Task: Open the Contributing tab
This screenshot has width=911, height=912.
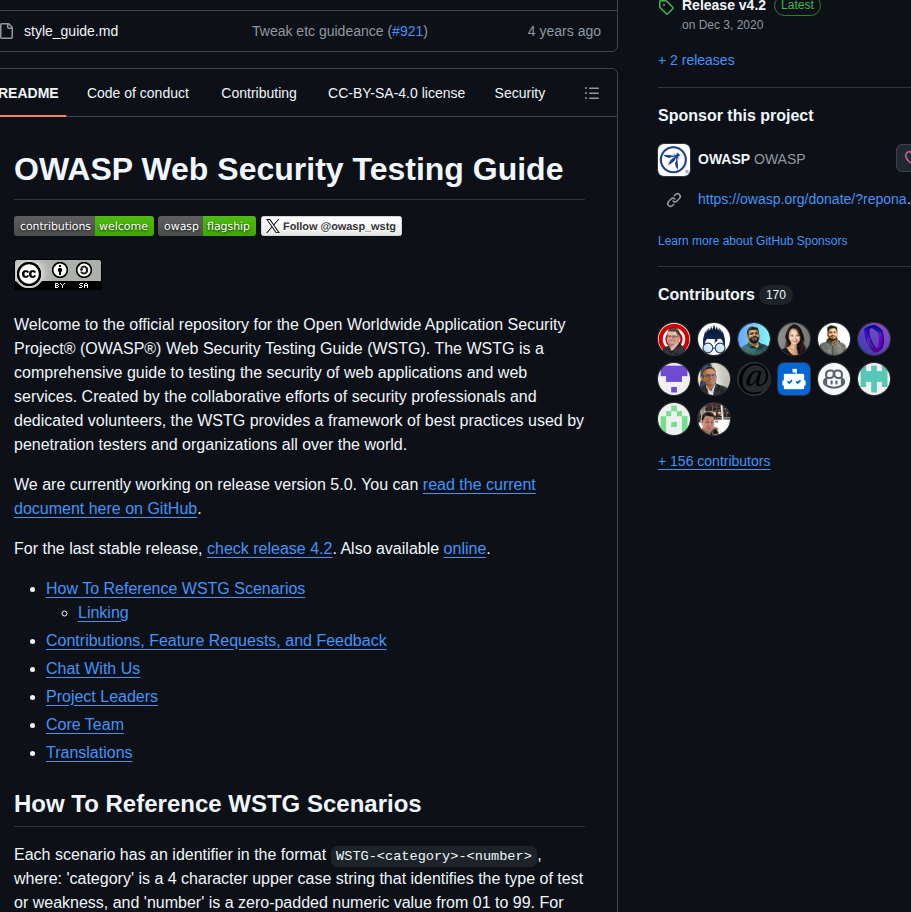Action: [259, 93]
